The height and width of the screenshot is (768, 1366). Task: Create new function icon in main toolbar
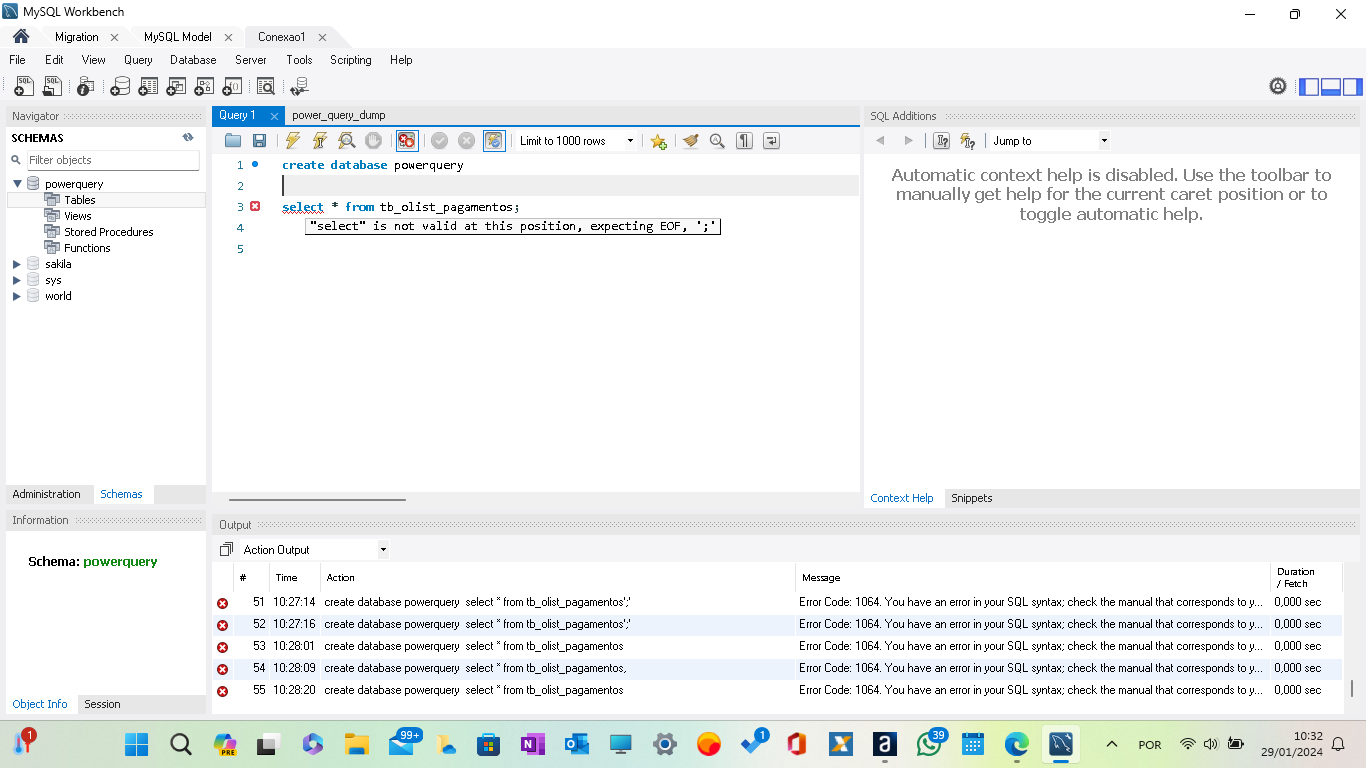[x=232, y=87]
